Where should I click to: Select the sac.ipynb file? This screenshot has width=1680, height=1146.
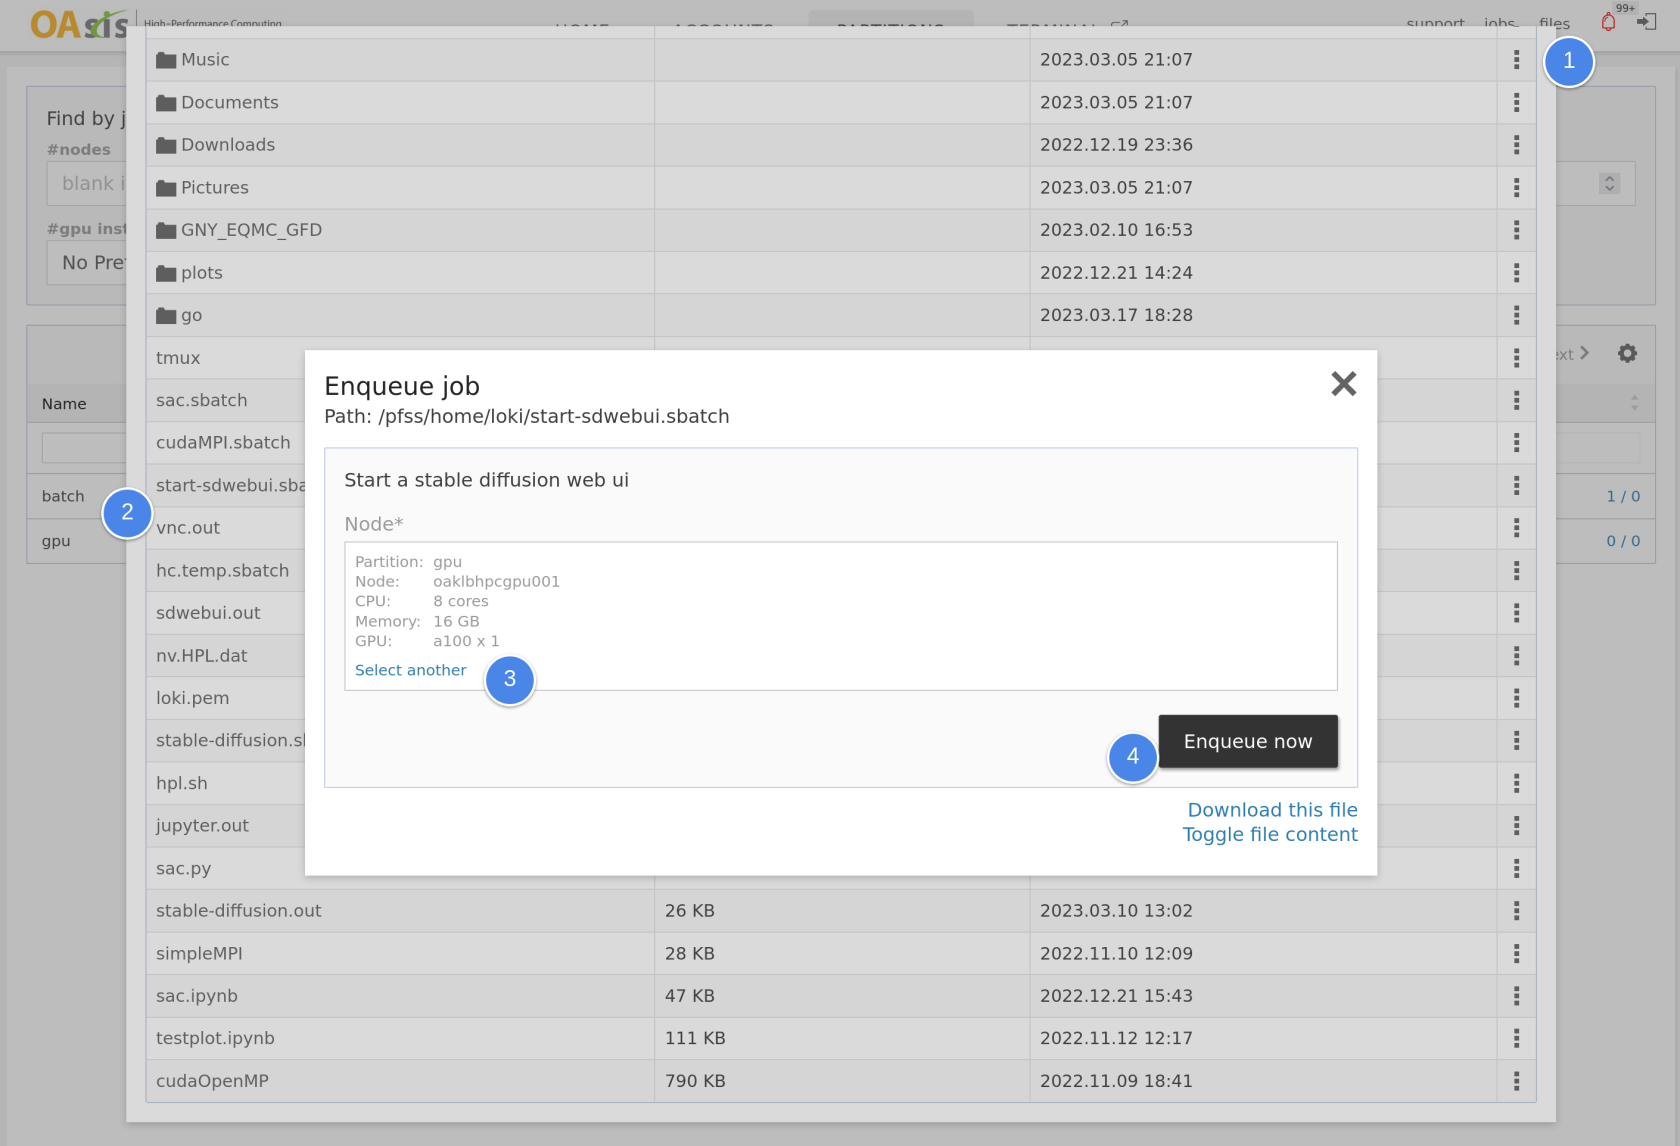197,995
